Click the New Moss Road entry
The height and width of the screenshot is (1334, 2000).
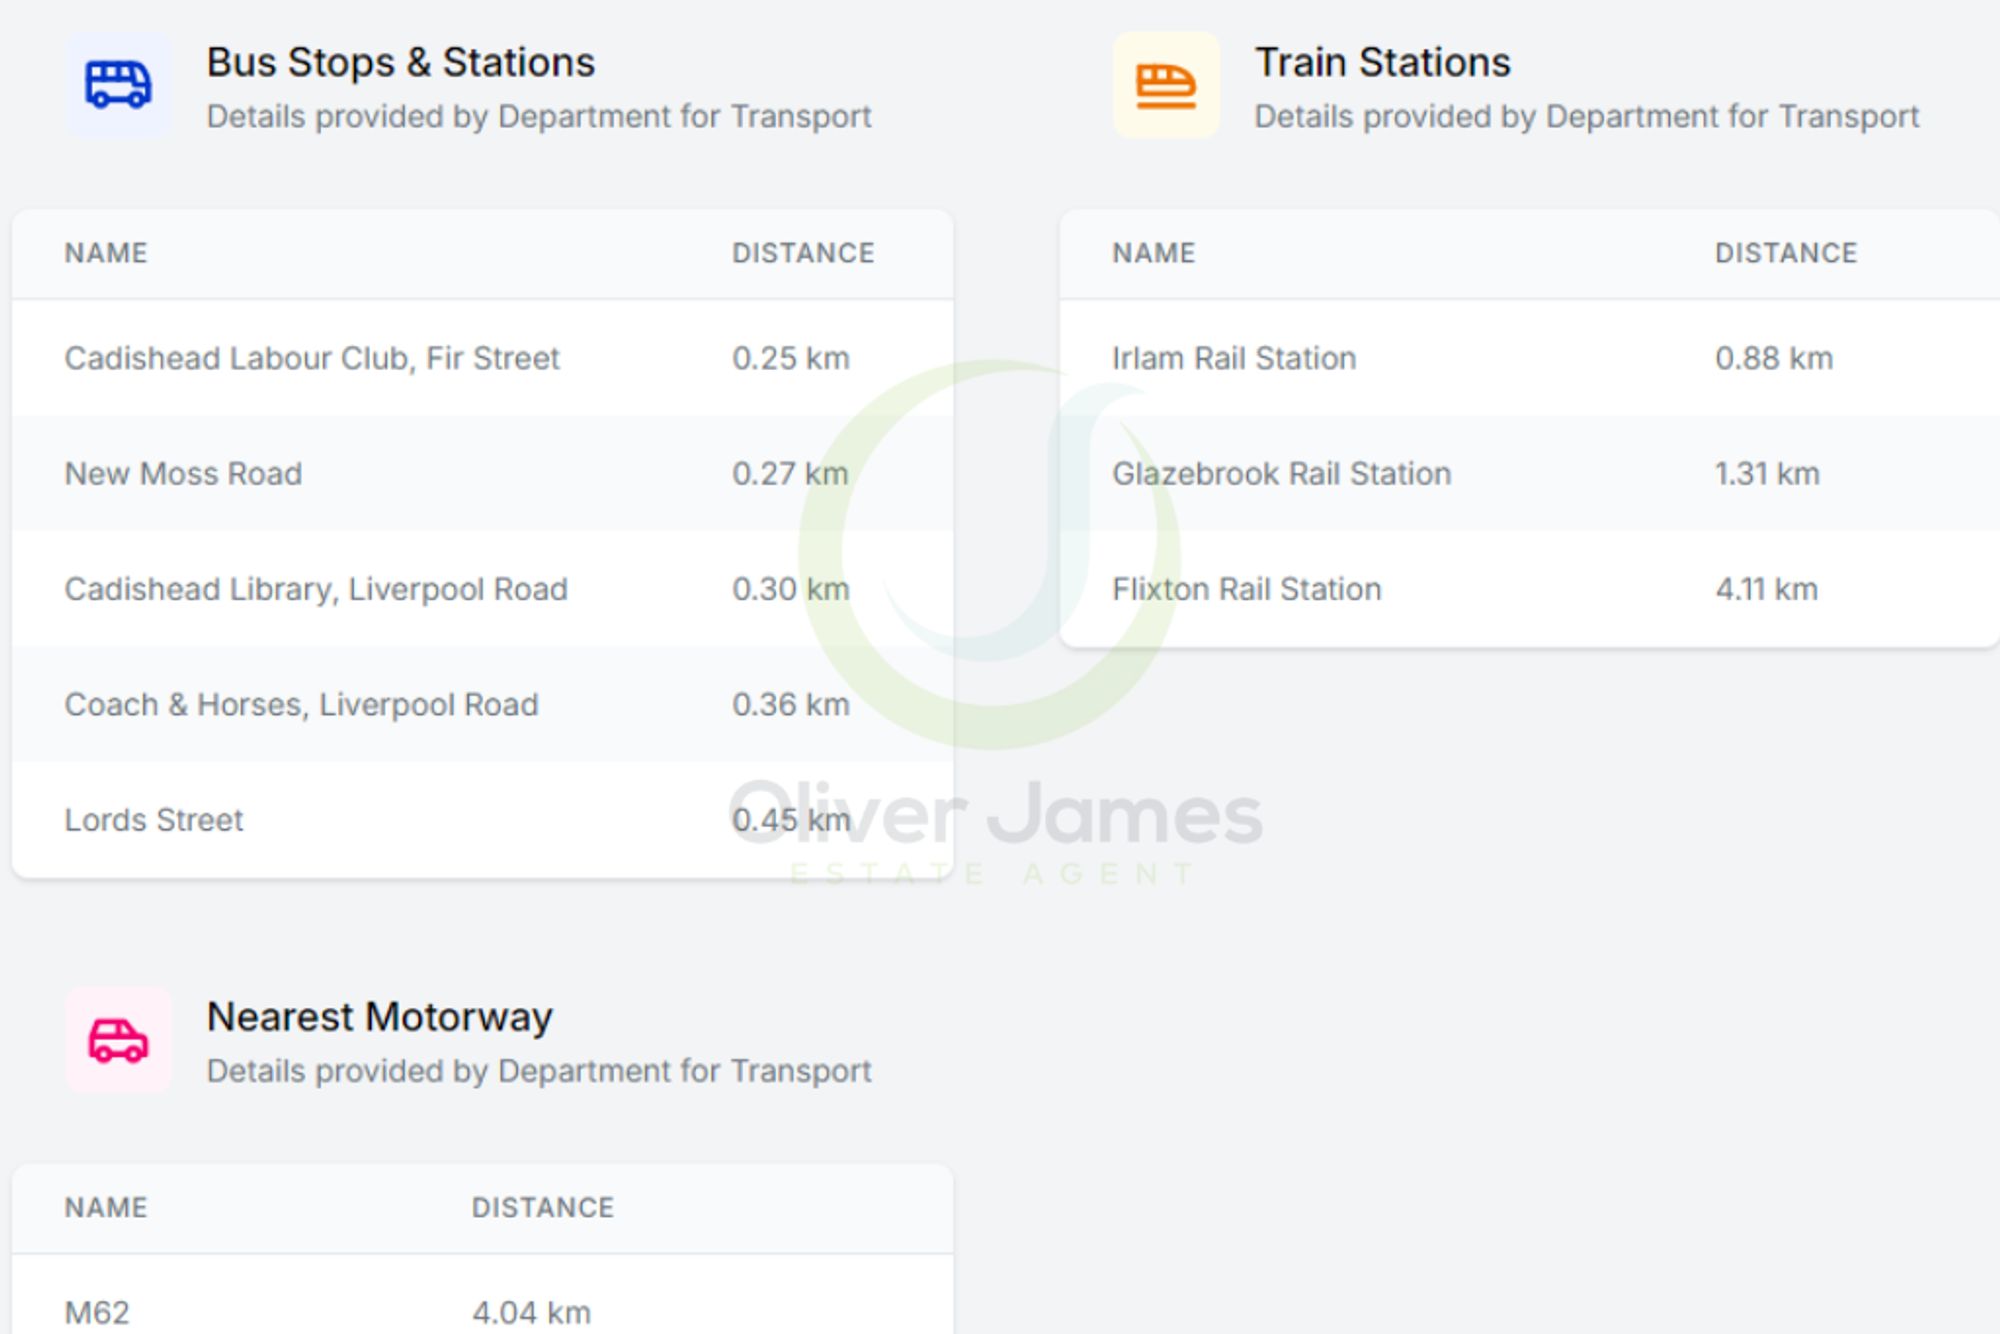[x=183, y=473]
